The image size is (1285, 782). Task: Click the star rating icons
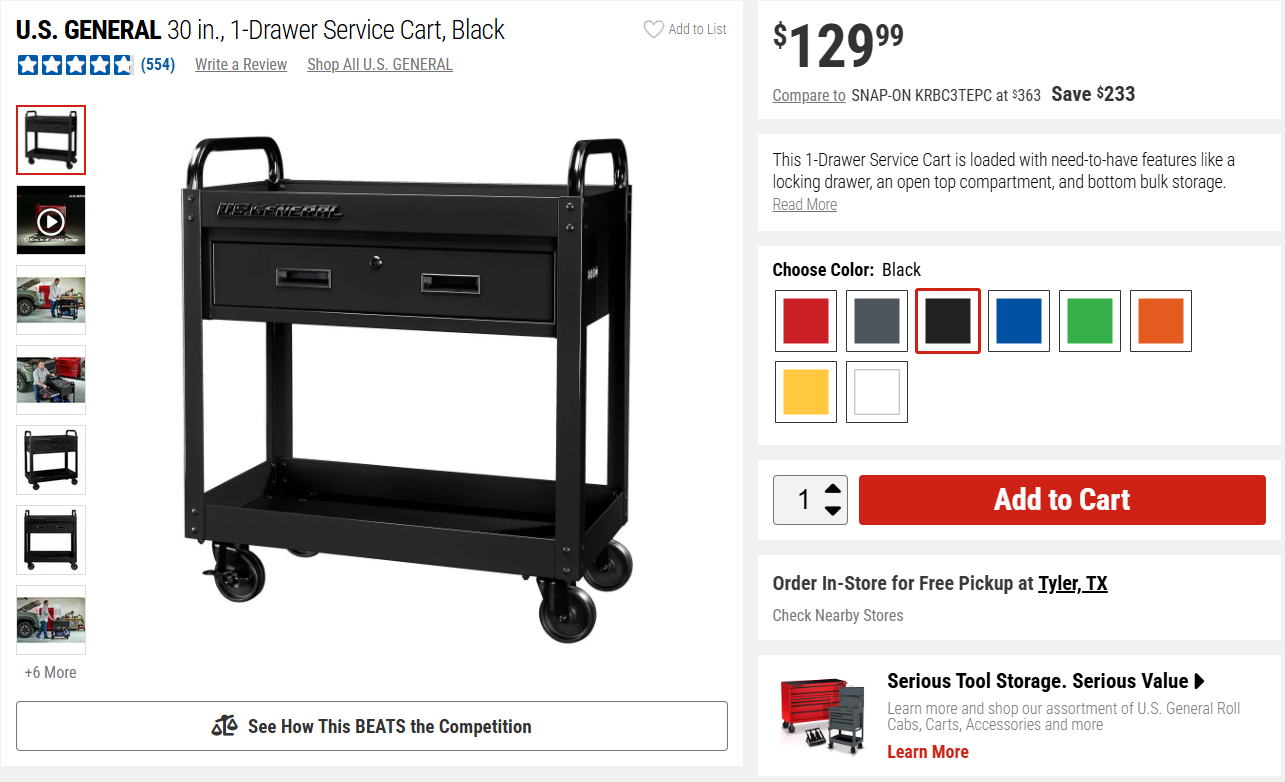(x=75, y=65)
